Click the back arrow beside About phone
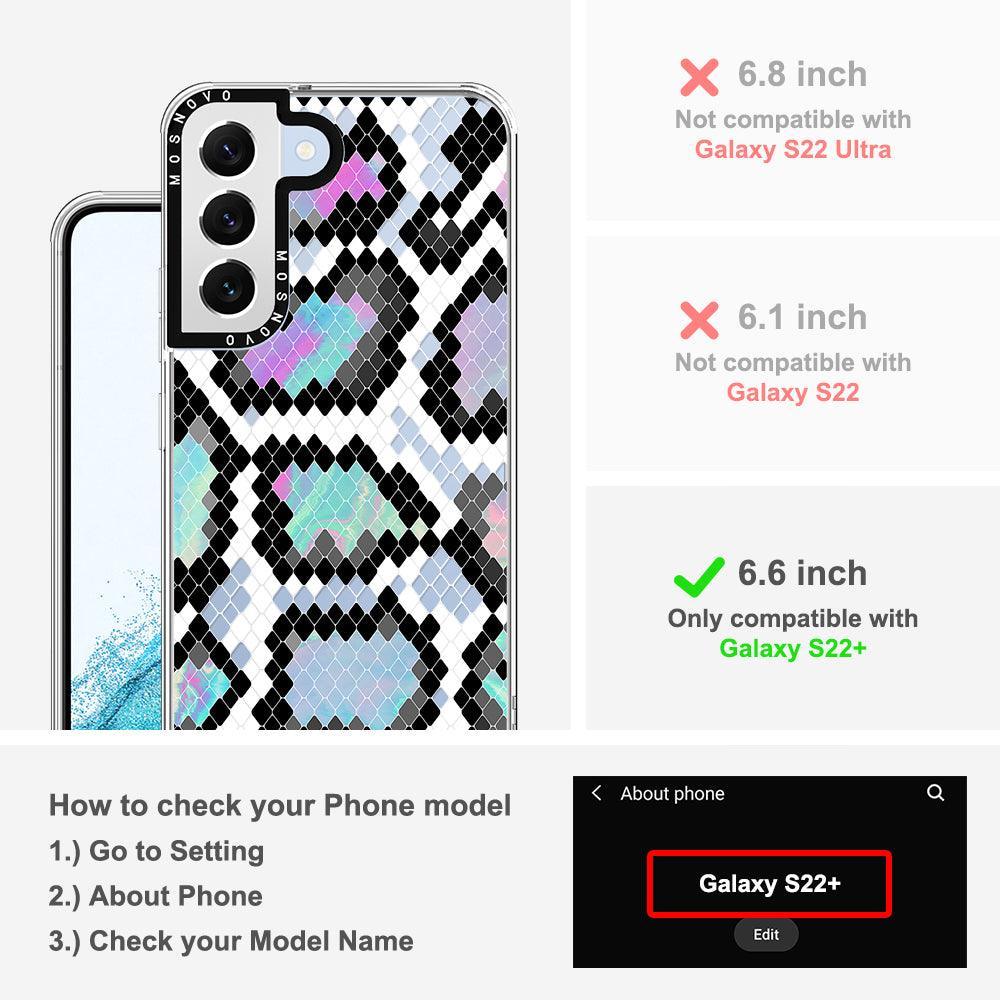The height and width of the screenshot is (1000, 1000). click(596, 793)
